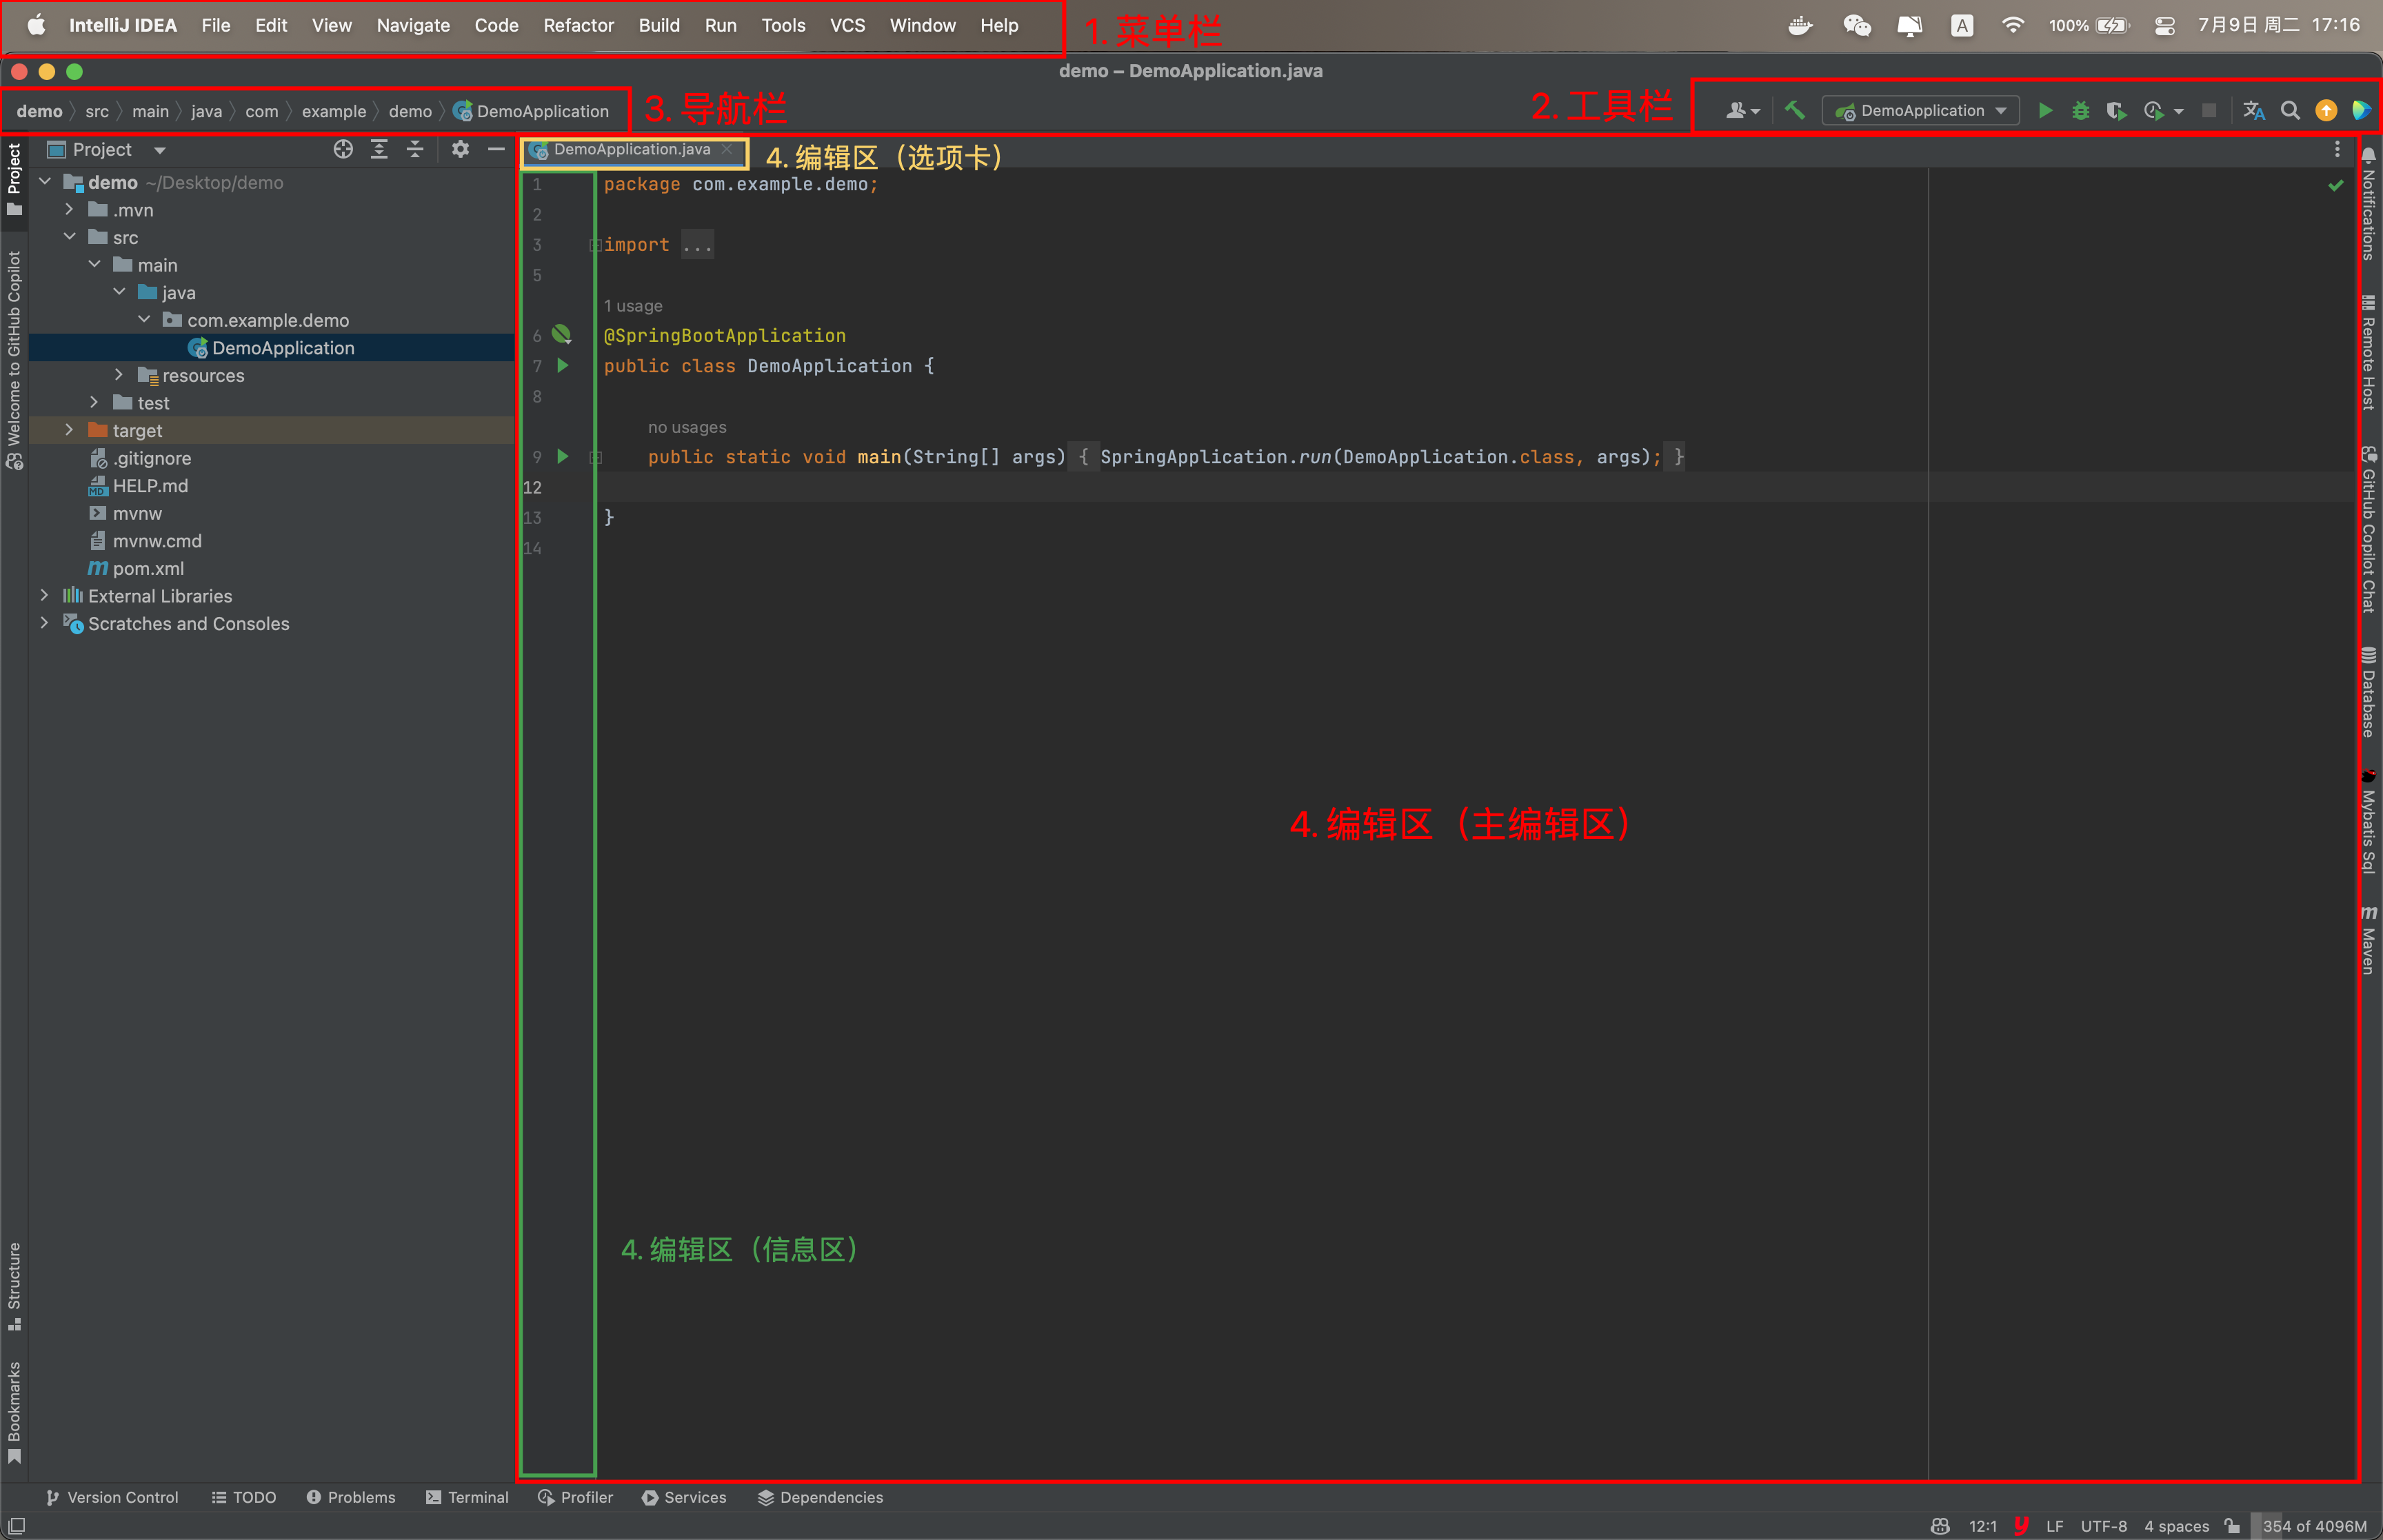Screen dimensions: 2383x1540
Task: Select the DemoApplication.java editor tab
Action: point(631,150)
